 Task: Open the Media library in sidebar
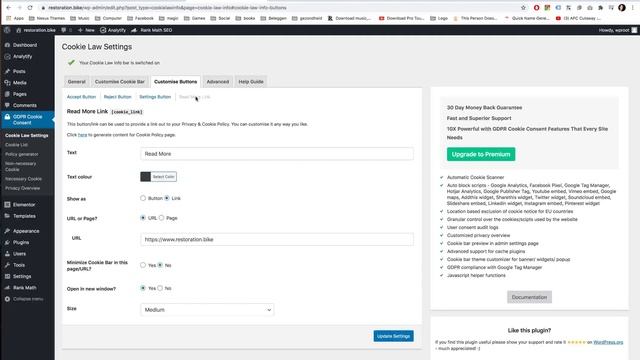coord(19,83)
